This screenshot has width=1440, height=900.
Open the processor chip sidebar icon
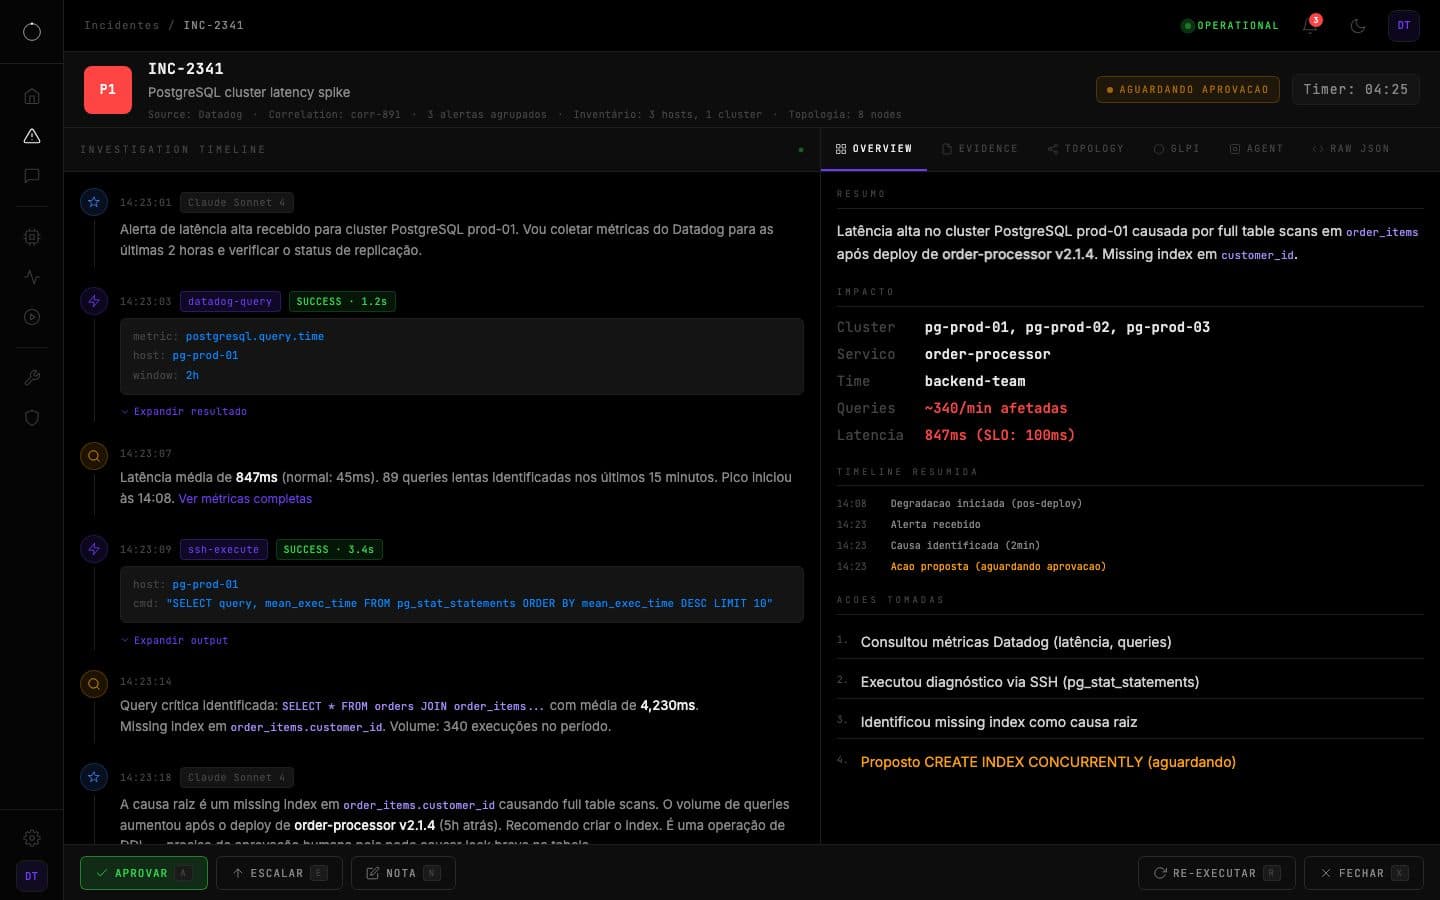tap(32, 237)
